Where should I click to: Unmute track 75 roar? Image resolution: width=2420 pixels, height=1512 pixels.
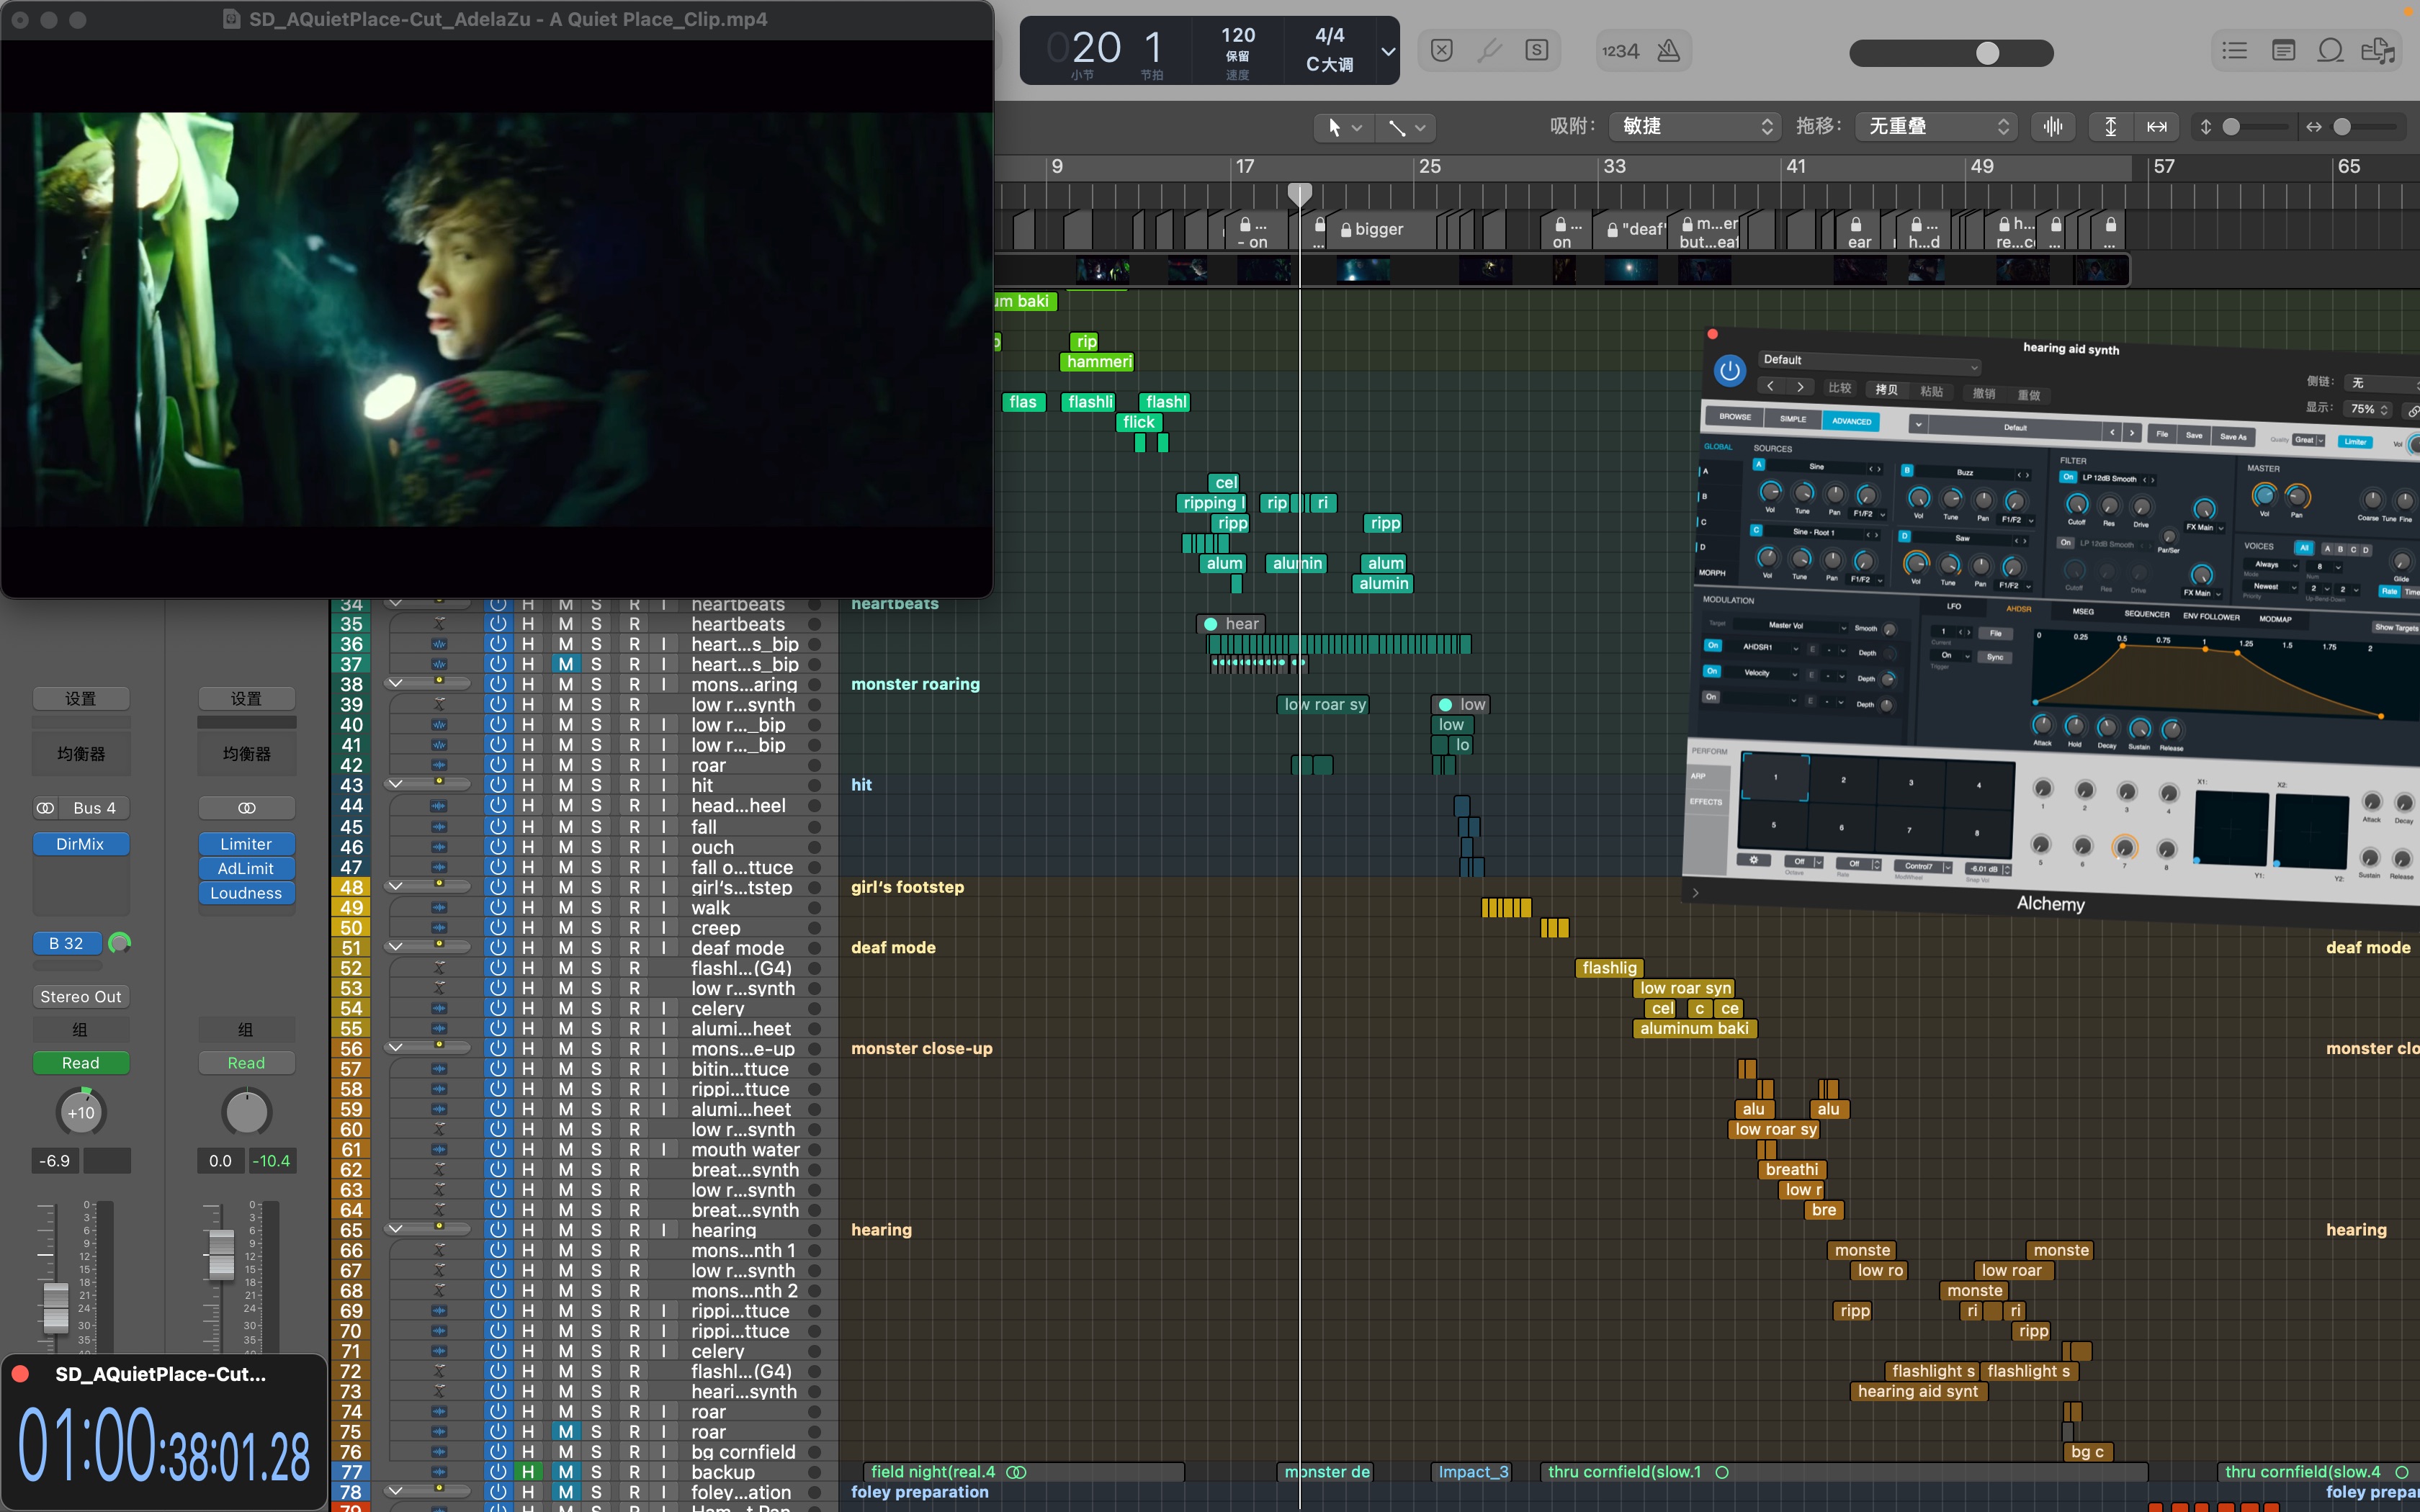coord(565,1432)
